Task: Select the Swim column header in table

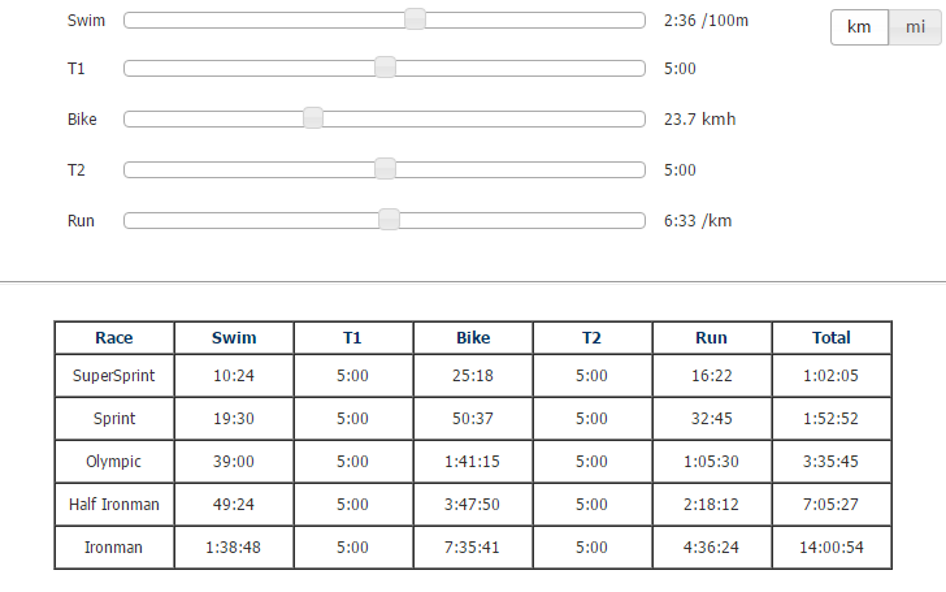Action: (x=234, y=338)
